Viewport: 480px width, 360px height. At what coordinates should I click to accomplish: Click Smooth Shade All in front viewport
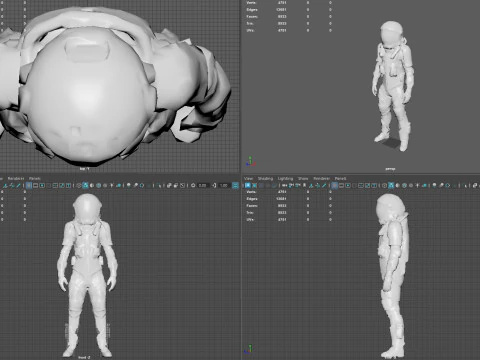tap(85, 185)
